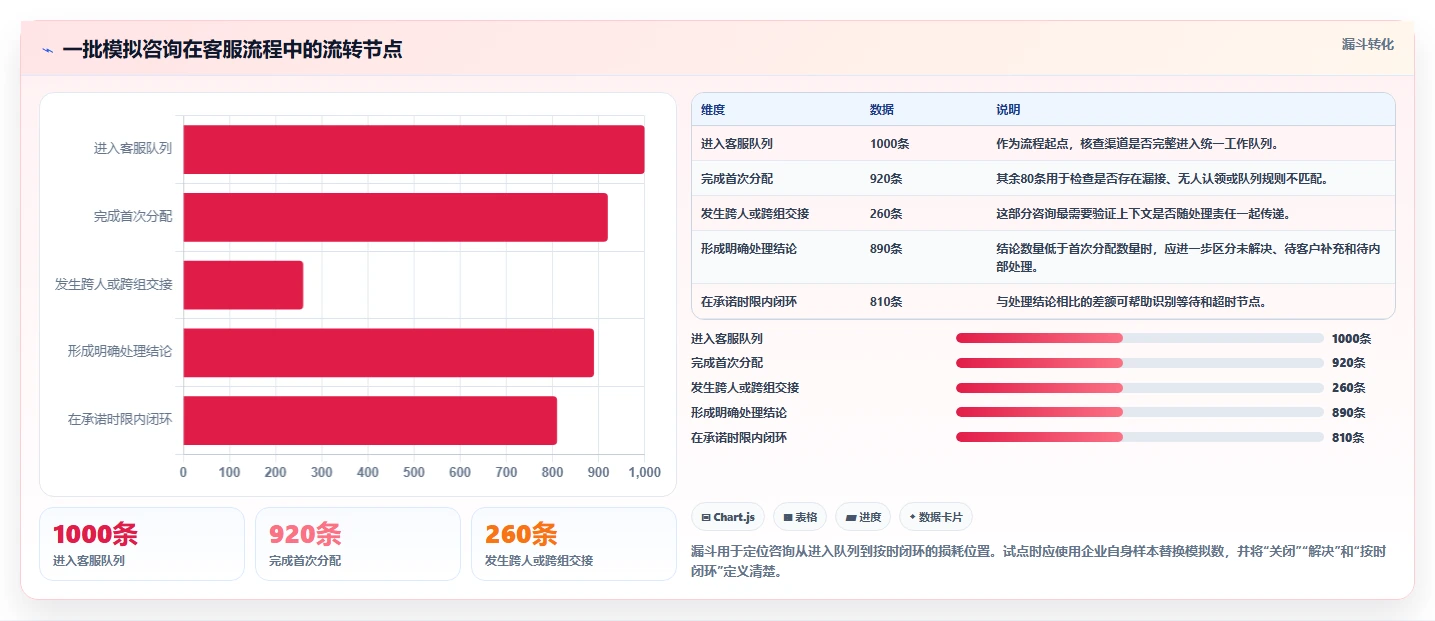This screenshot has width=1435, height=621.
Task: Click the lightning icon beside the title
Action: tap(47, 50)
